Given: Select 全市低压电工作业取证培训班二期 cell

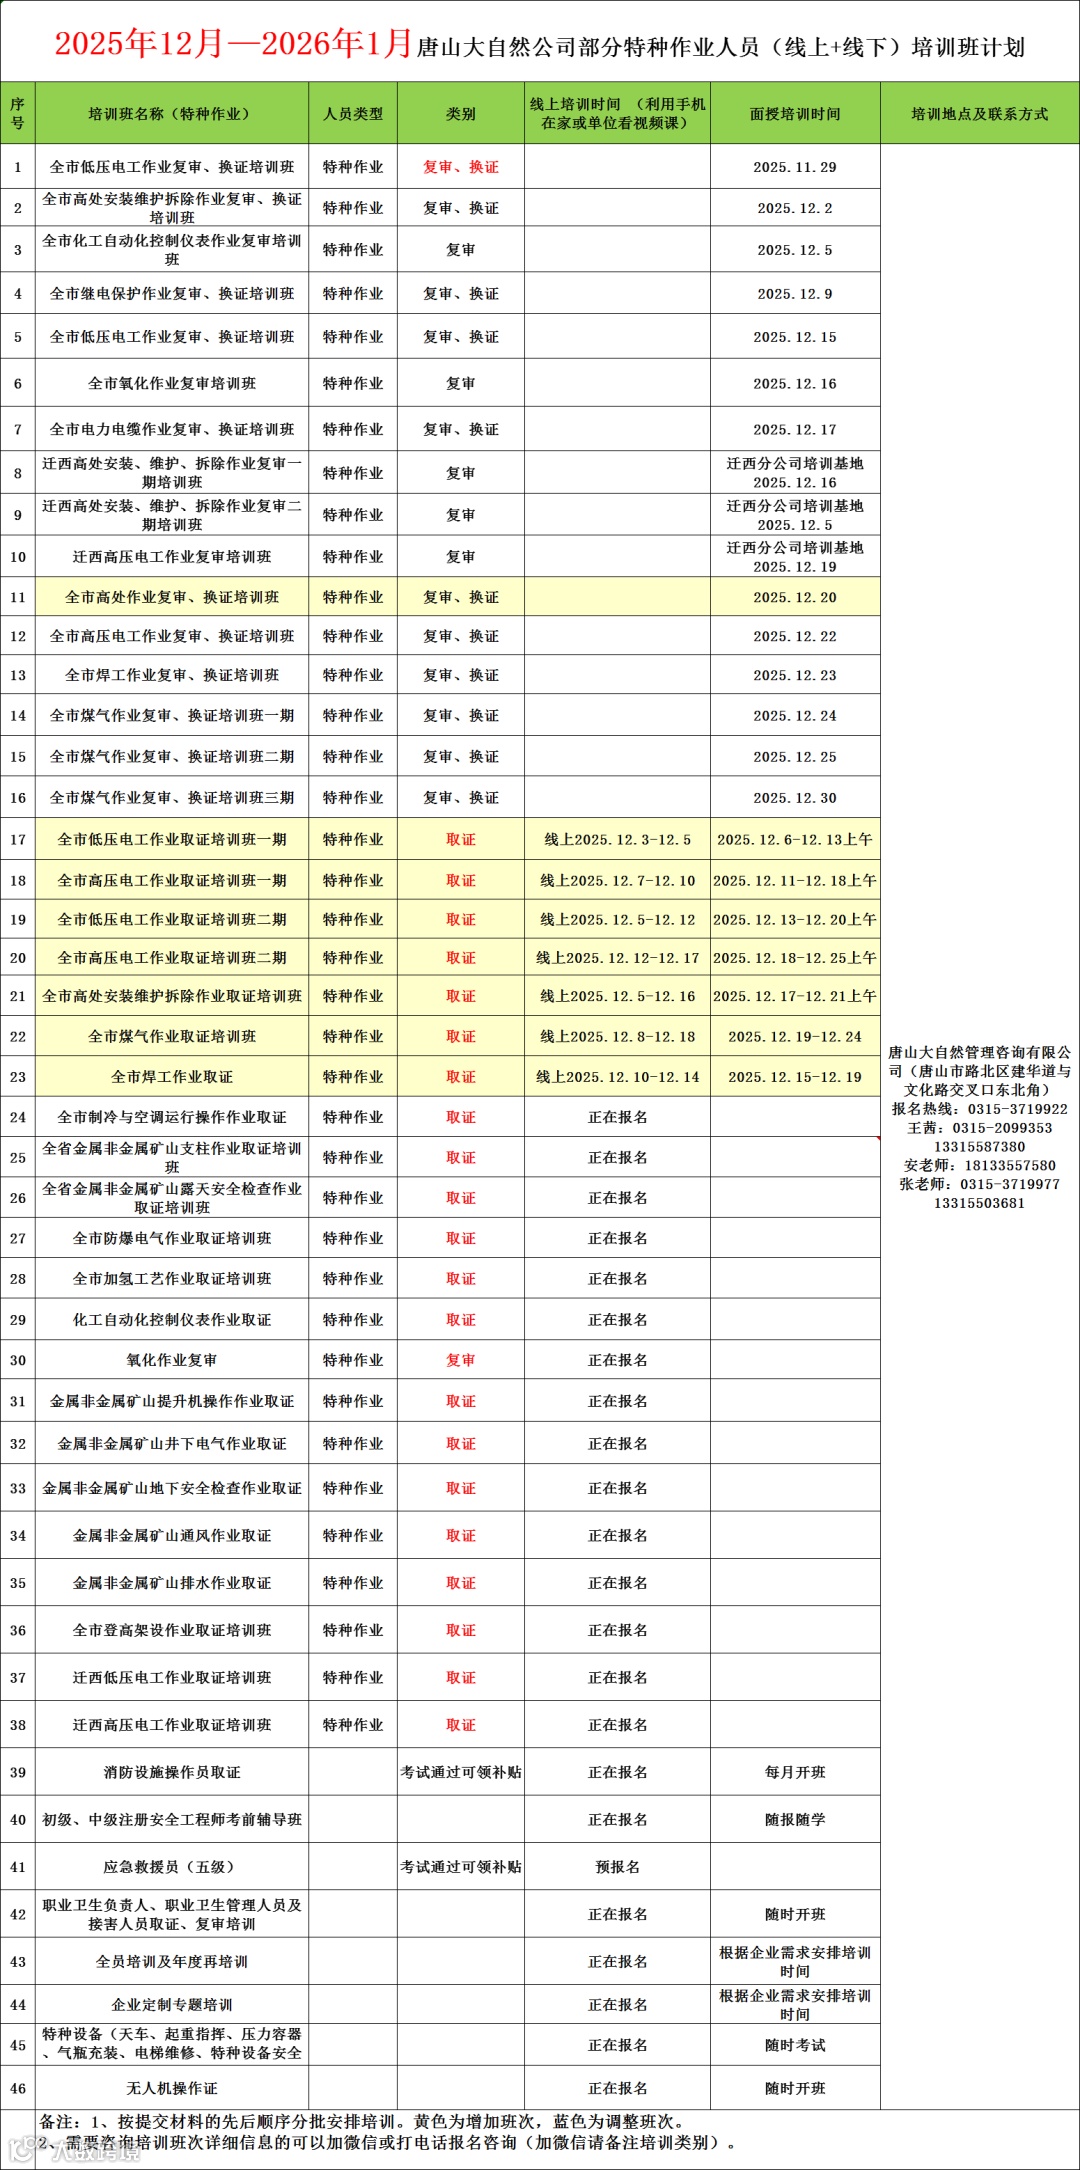Looking at the screenshot, I should click(x=172, y=919).
